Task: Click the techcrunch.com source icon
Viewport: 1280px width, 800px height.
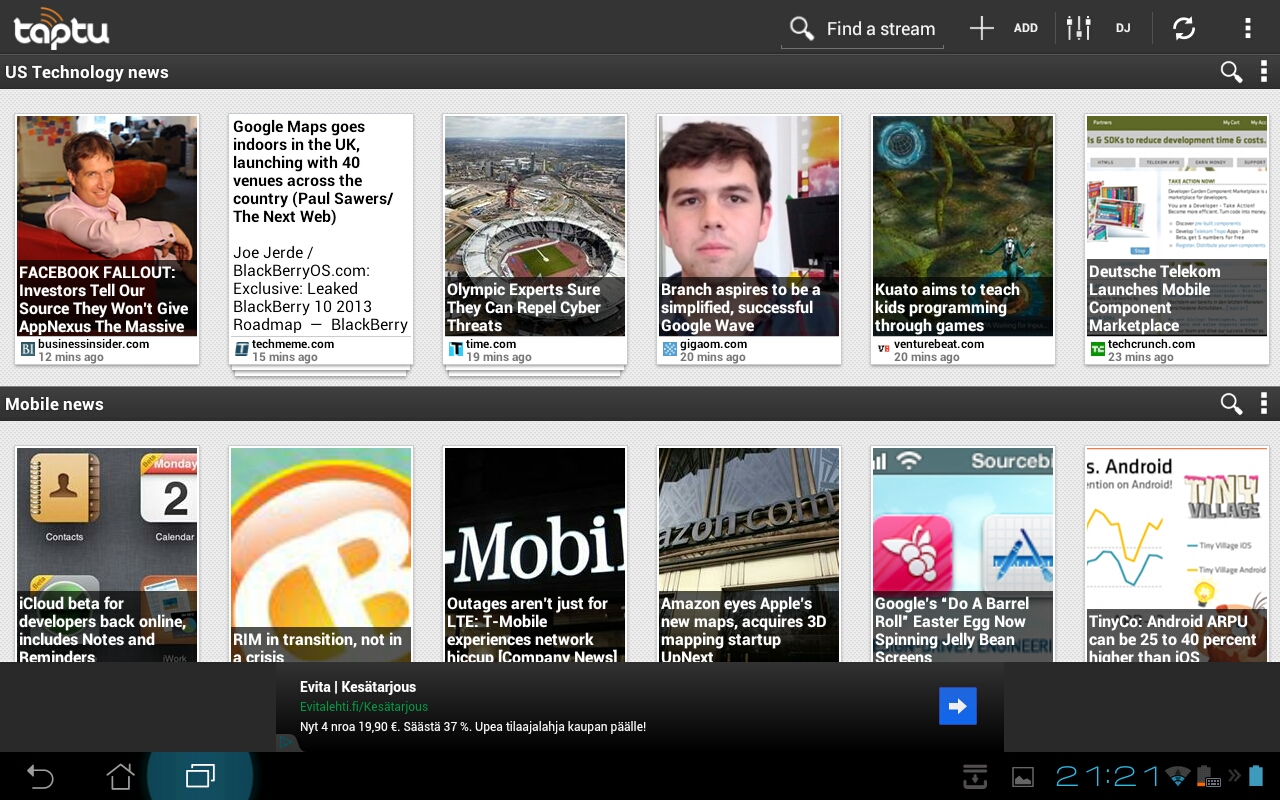Action: (1098, 349)
